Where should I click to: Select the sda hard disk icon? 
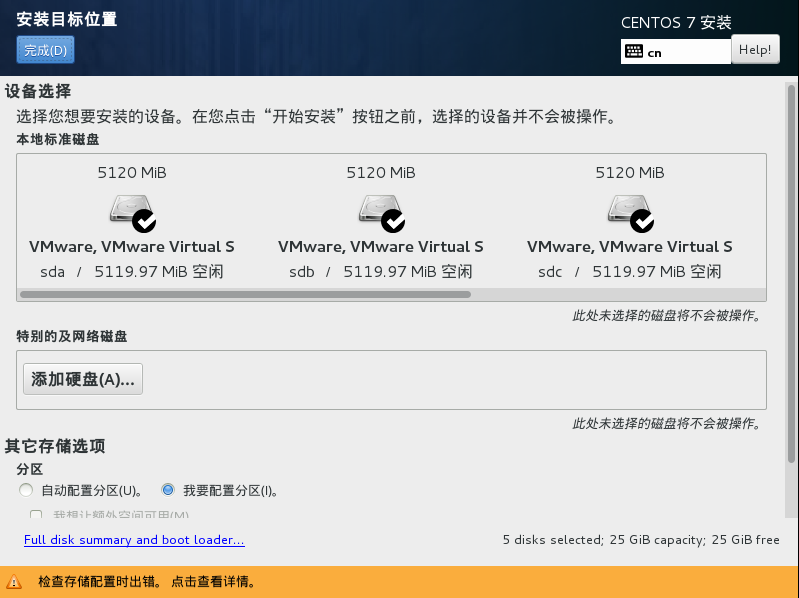click(x=132, y=213)
